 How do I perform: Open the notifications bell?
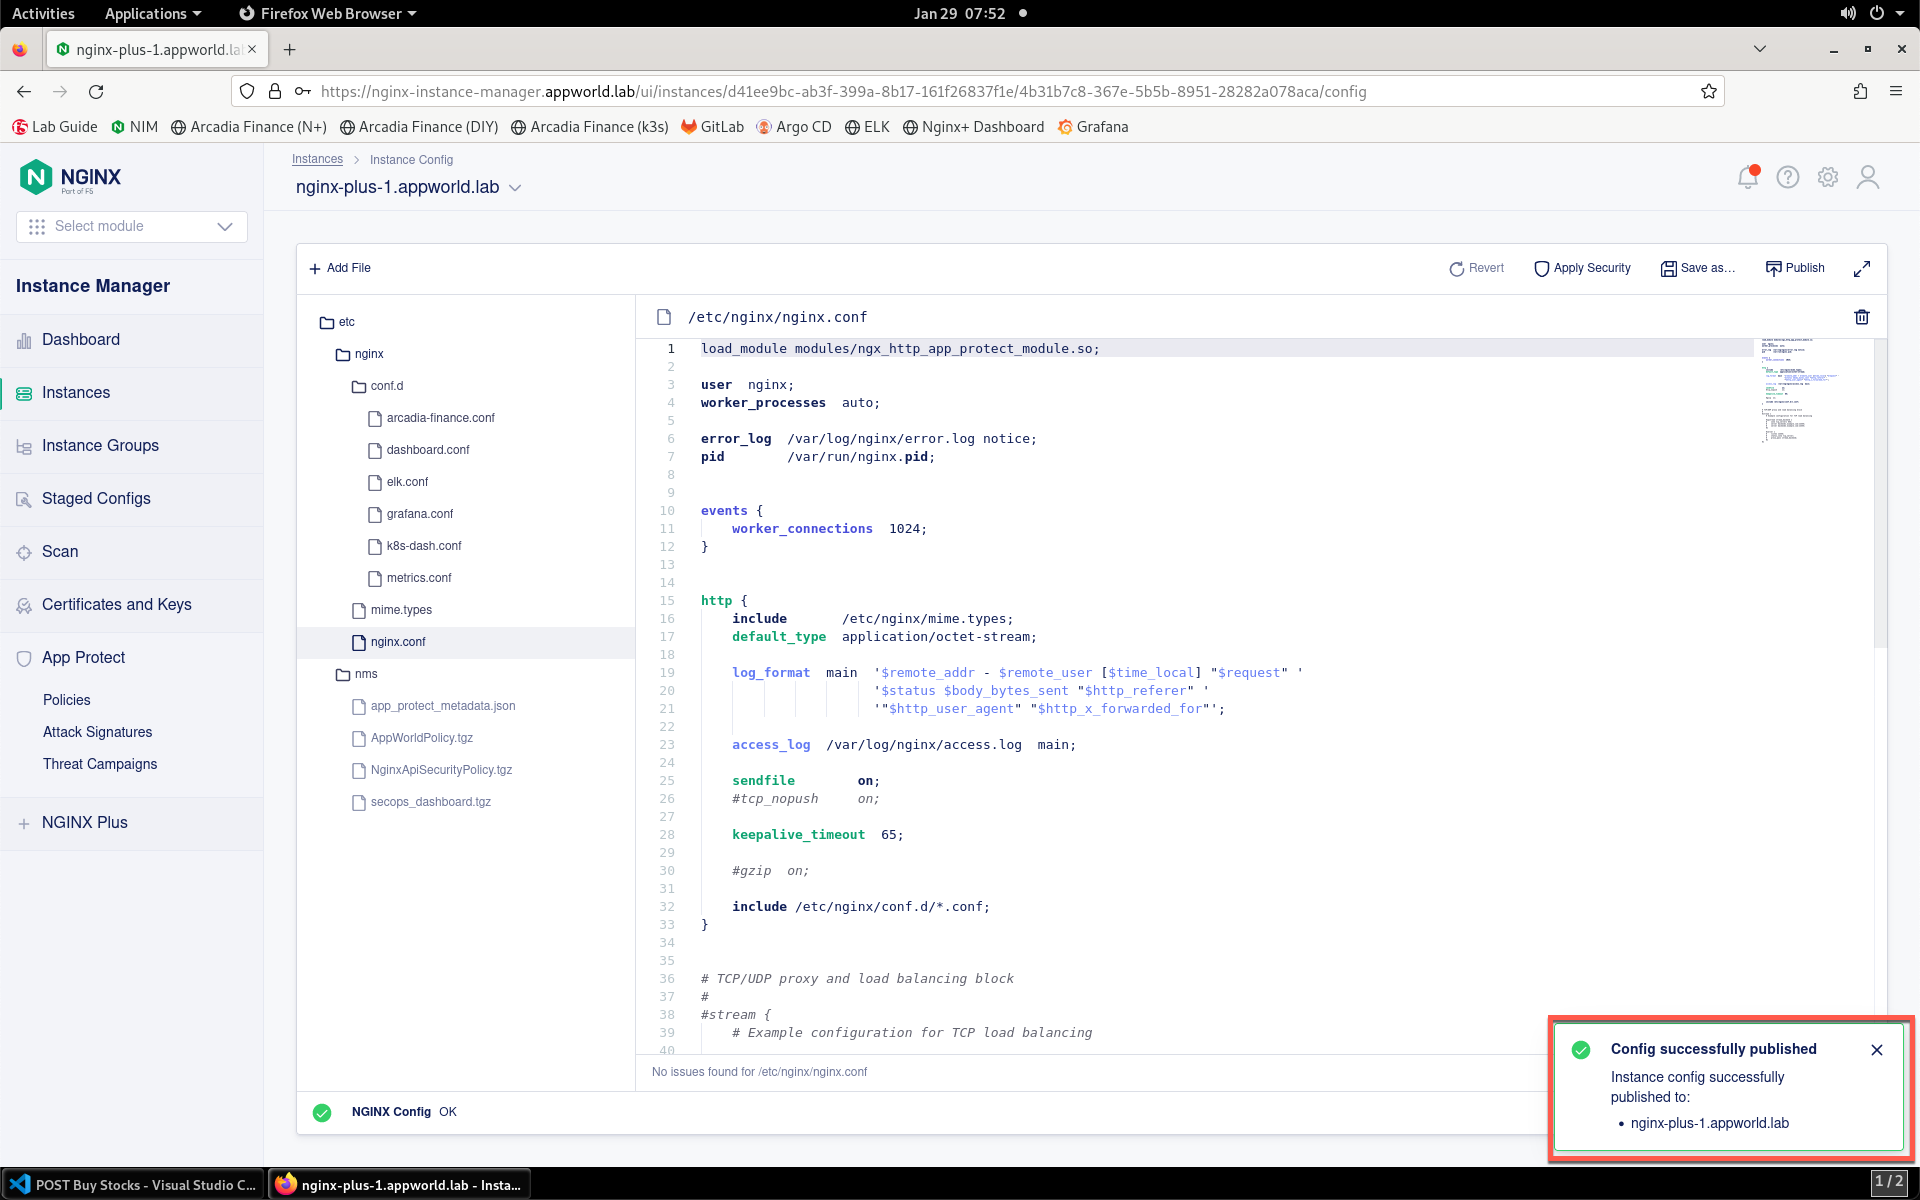1748,177
